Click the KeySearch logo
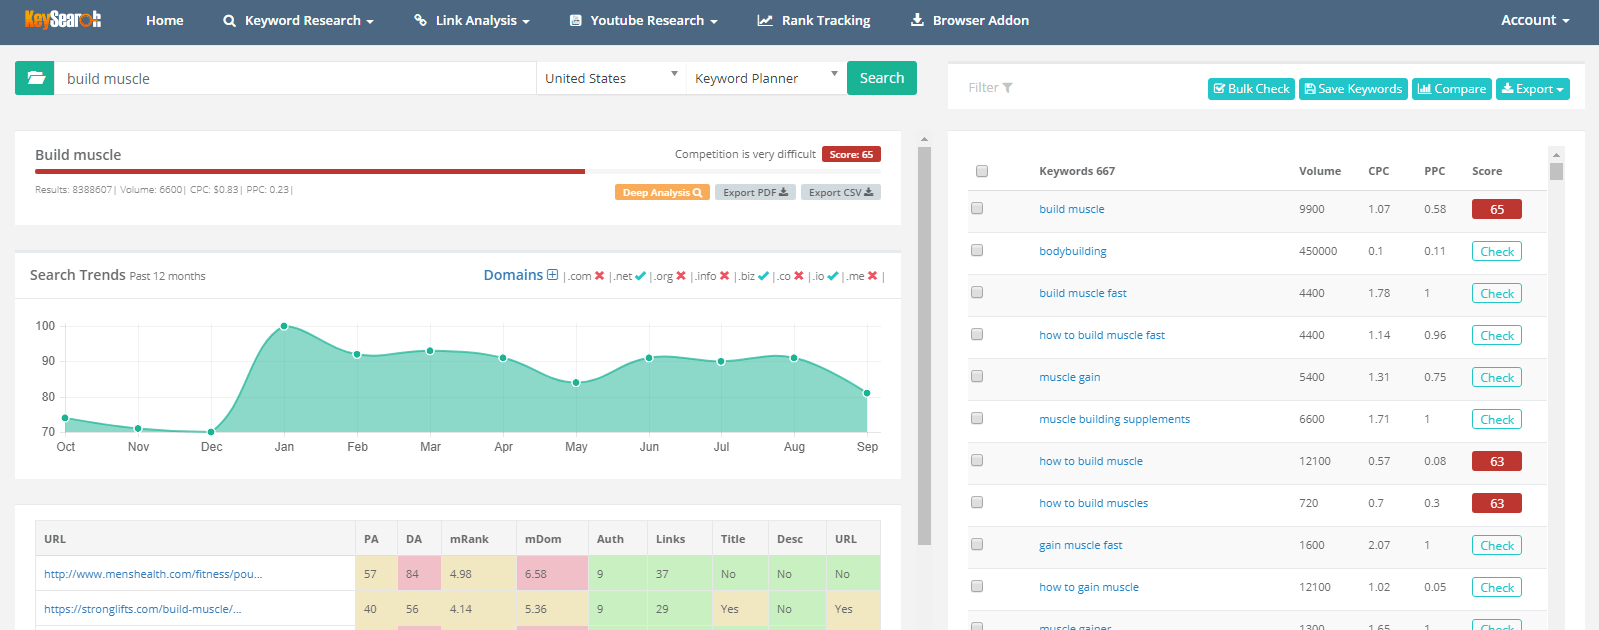 pyautogui.click(x=63, y=20)
